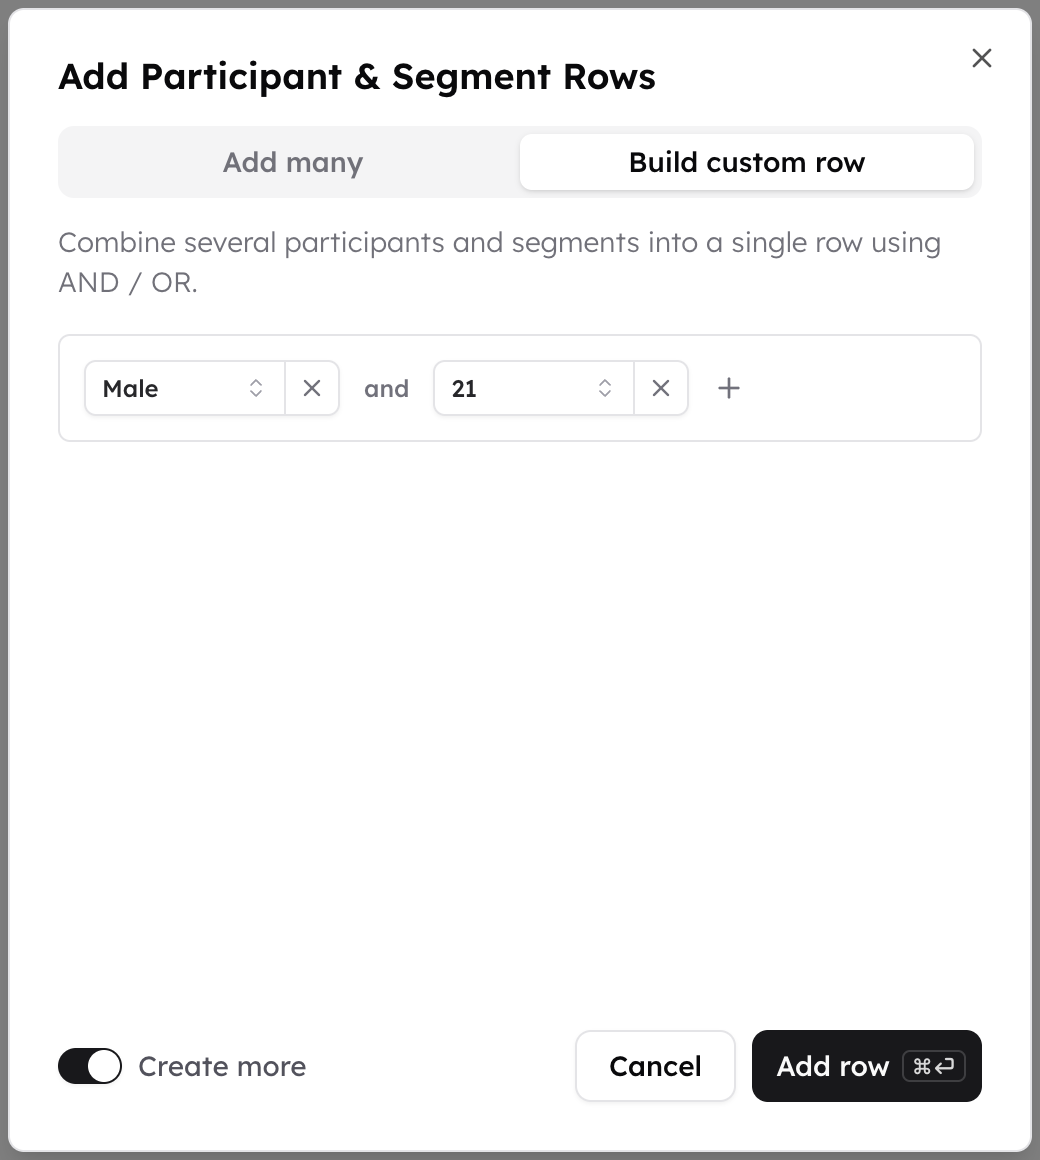Open the 21 segment dropdown
Screen dimensions: 1040x1160
pos(534,388)
